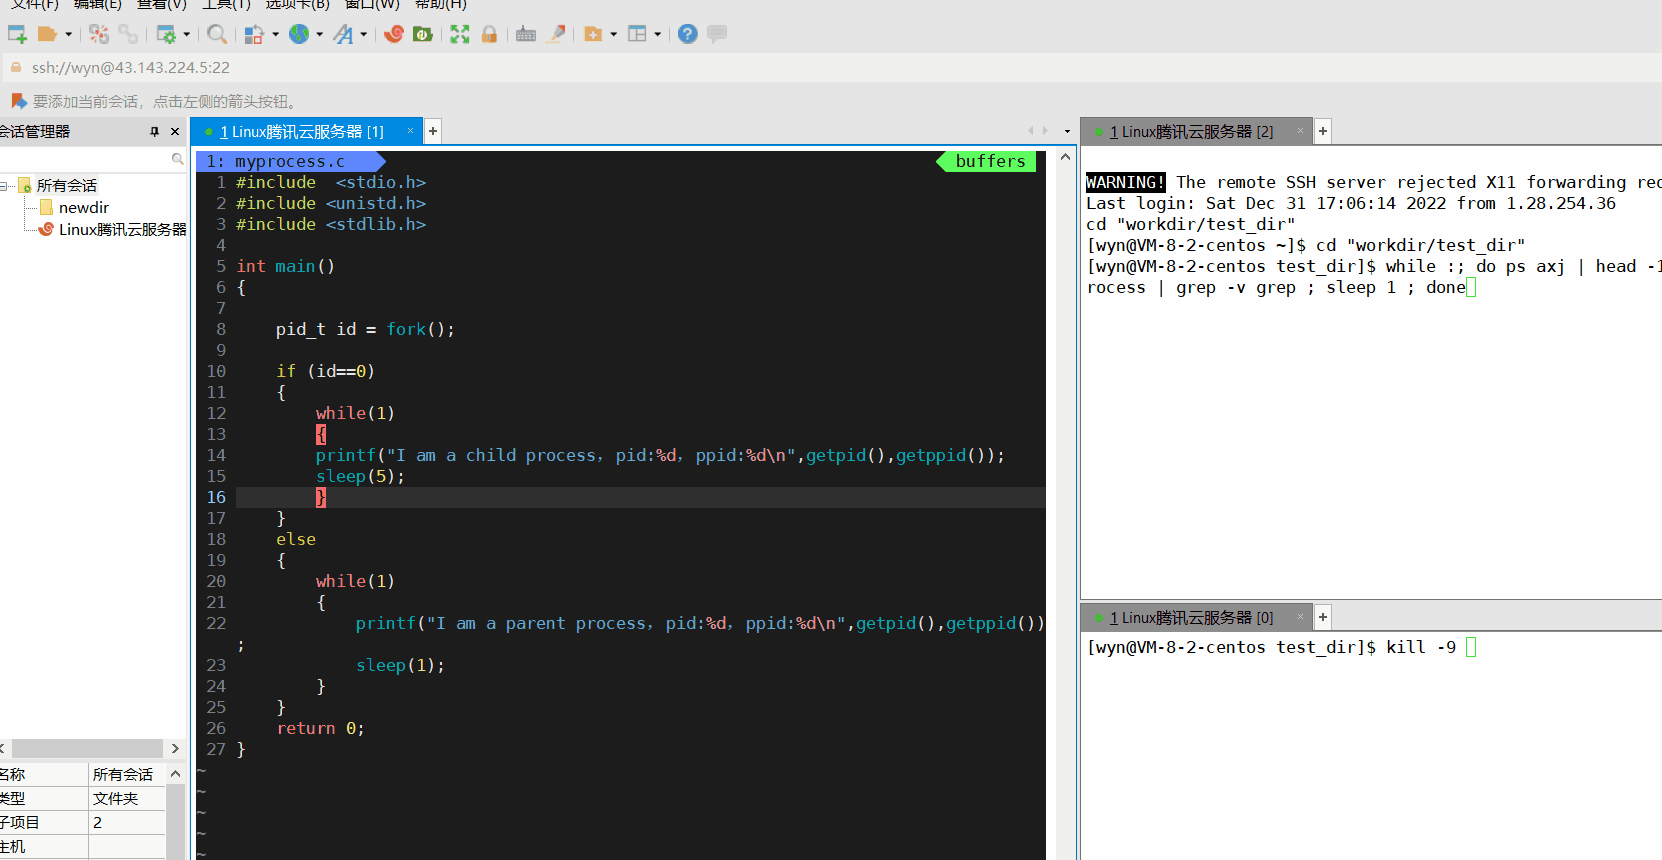The height and width of the screenshot is (860, 1662).
Task: Expand the color scheme dropdown arrow
Action: 275,35
